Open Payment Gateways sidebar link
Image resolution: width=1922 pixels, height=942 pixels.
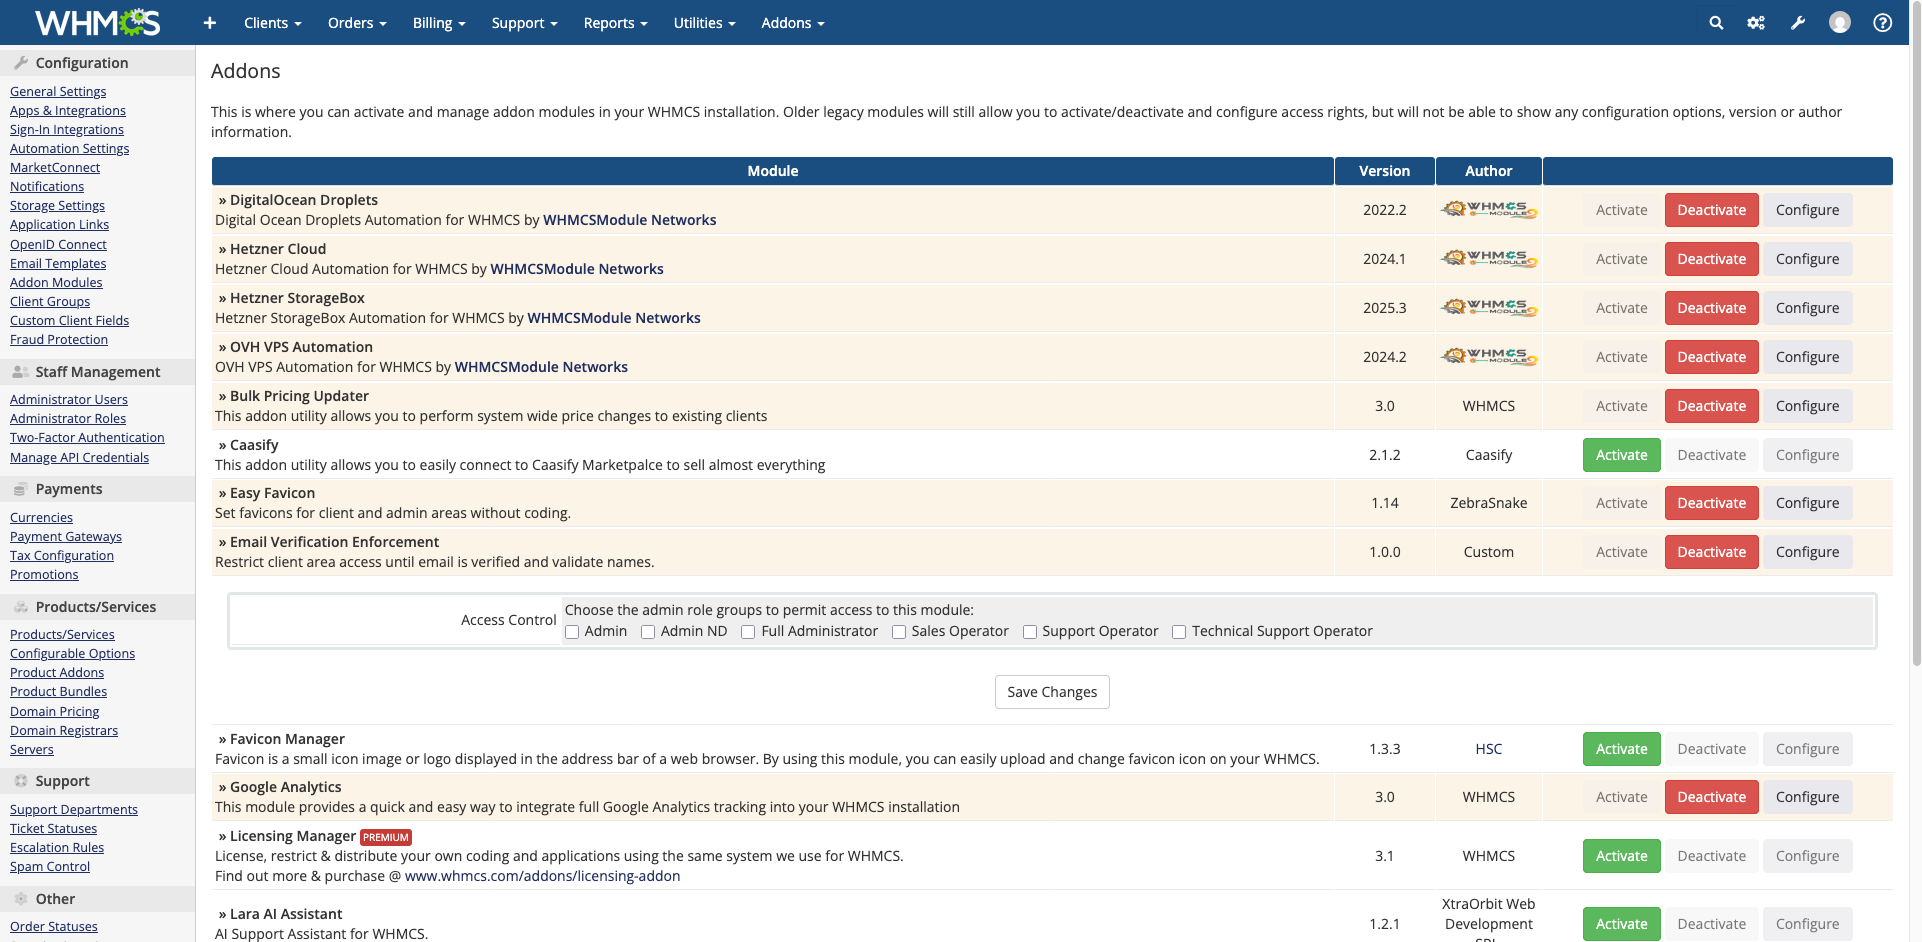pyautogui.click(x=66, y=537)
